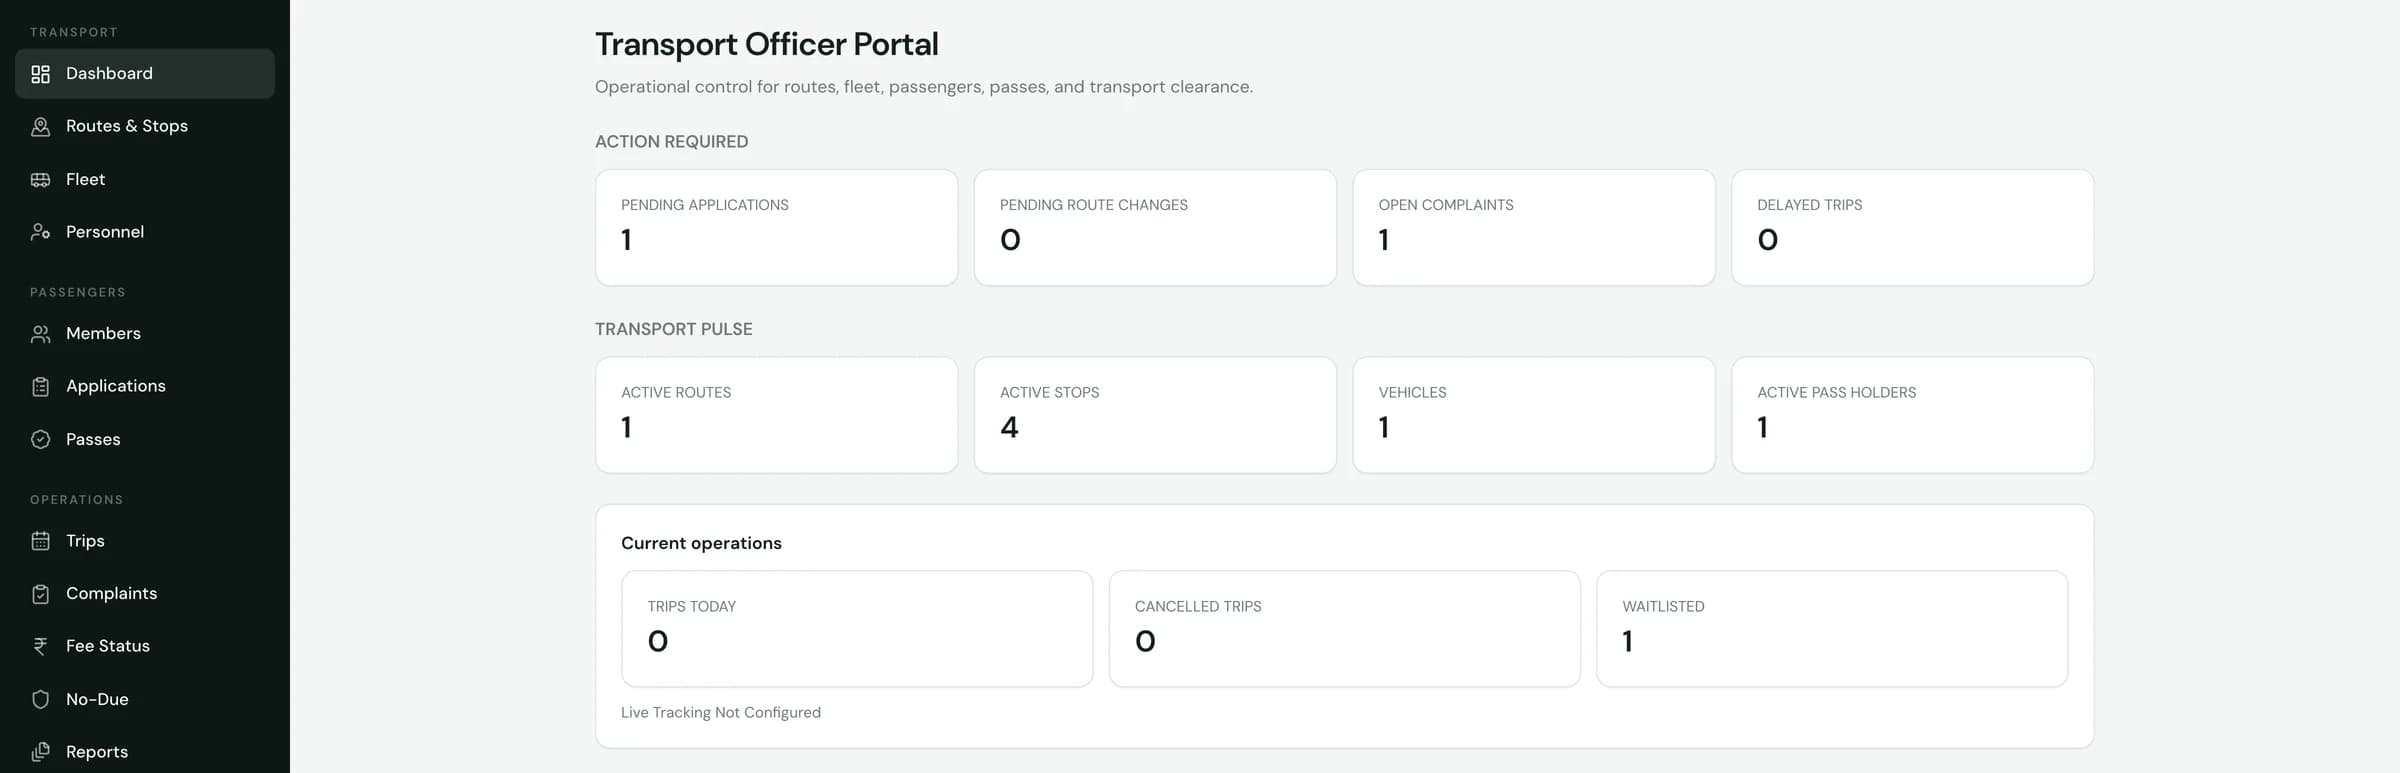Click the Trips Today tile
2400x773 pixels.
coord(857,629)
